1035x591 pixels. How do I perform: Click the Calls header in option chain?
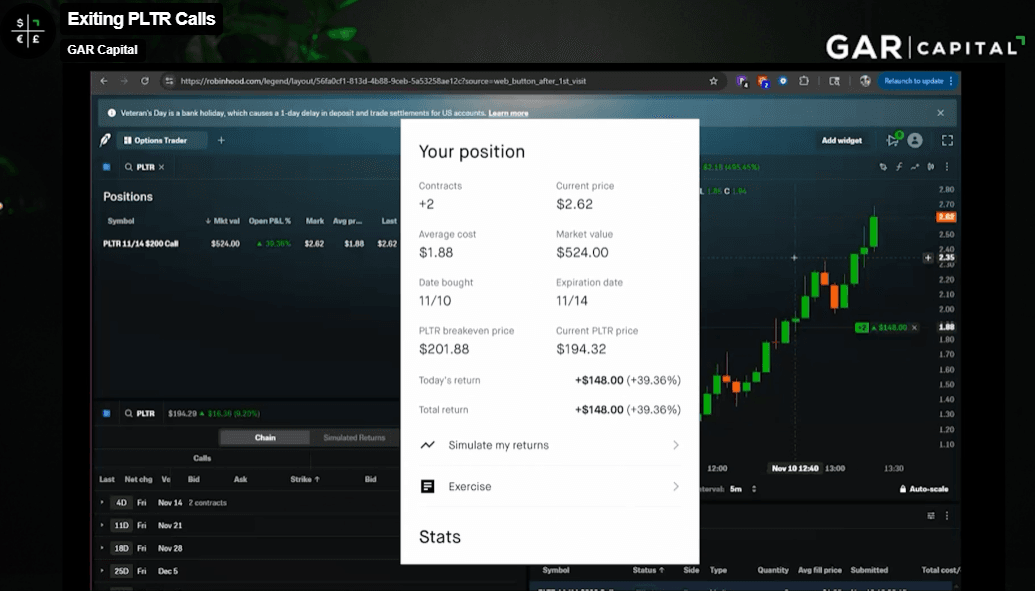(202, 458)
